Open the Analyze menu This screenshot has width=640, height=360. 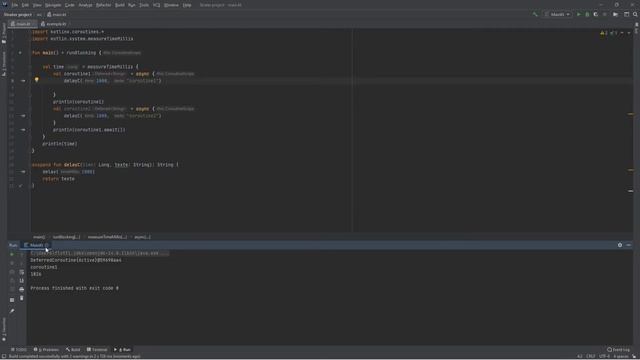[x=85, y=5]
